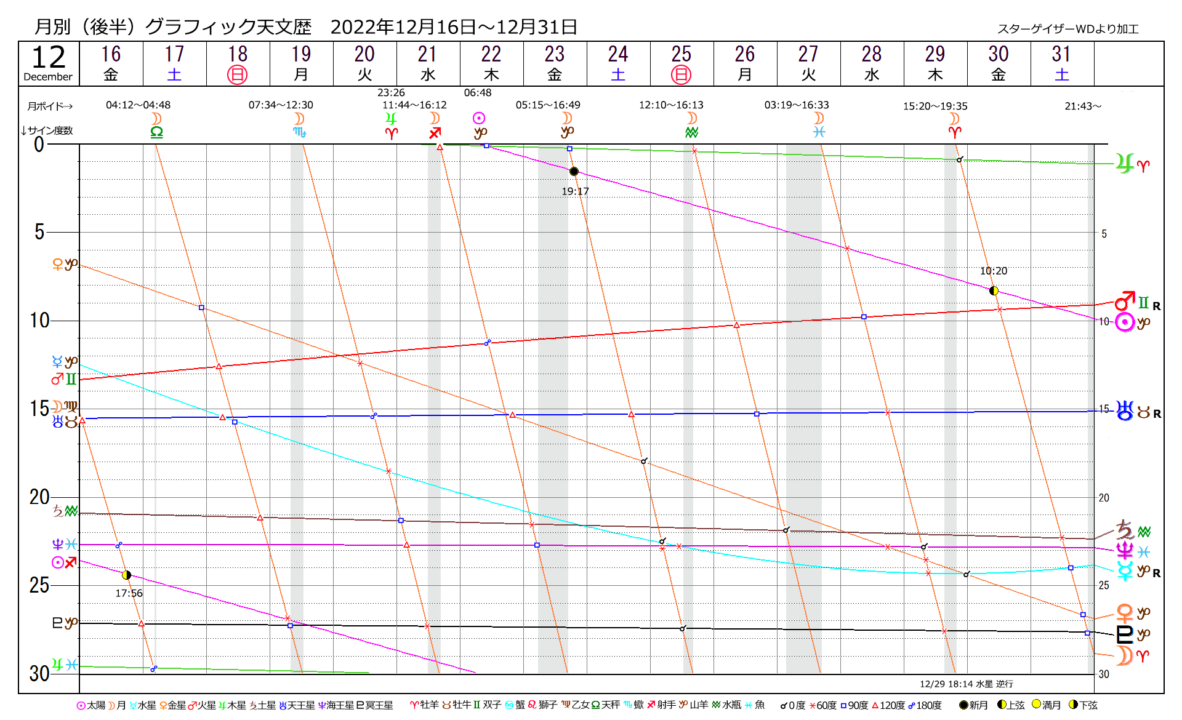1182x720 pixels.
Task: Click the new moon marker at 19:17
Action: tap(574, 171)
